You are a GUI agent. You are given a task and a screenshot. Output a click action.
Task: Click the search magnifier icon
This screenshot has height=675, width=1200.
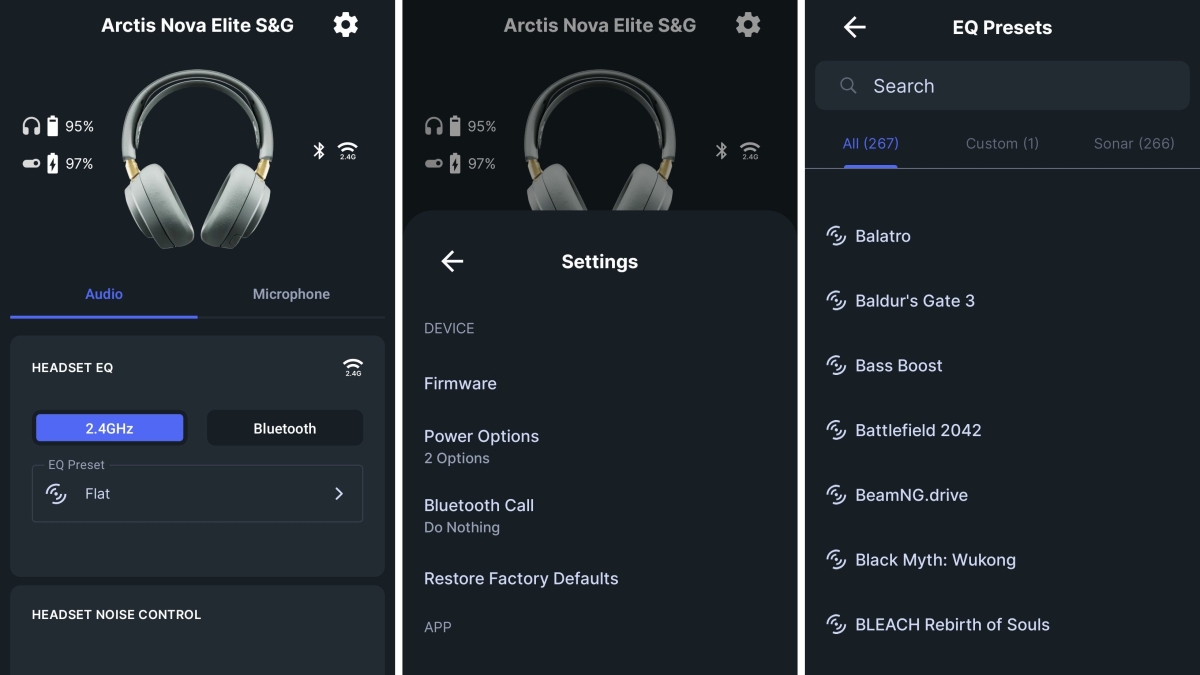point(848,86)
